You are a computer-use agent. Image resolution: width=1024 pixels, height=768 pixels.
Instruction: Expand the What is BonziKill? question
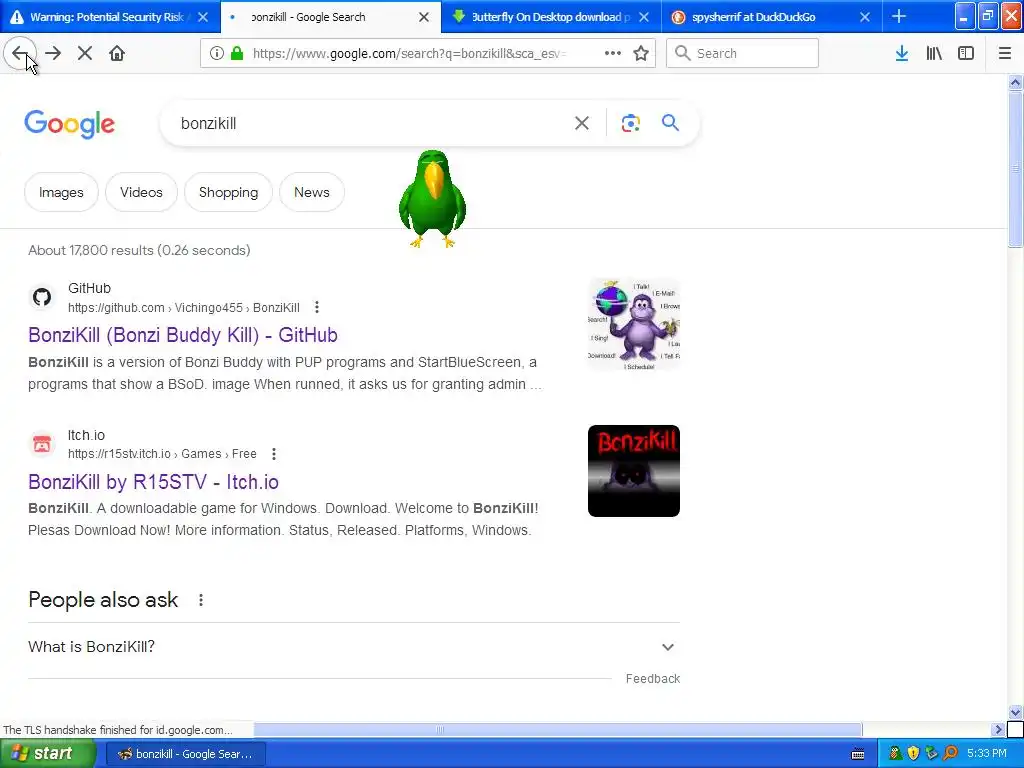[354, 647]
